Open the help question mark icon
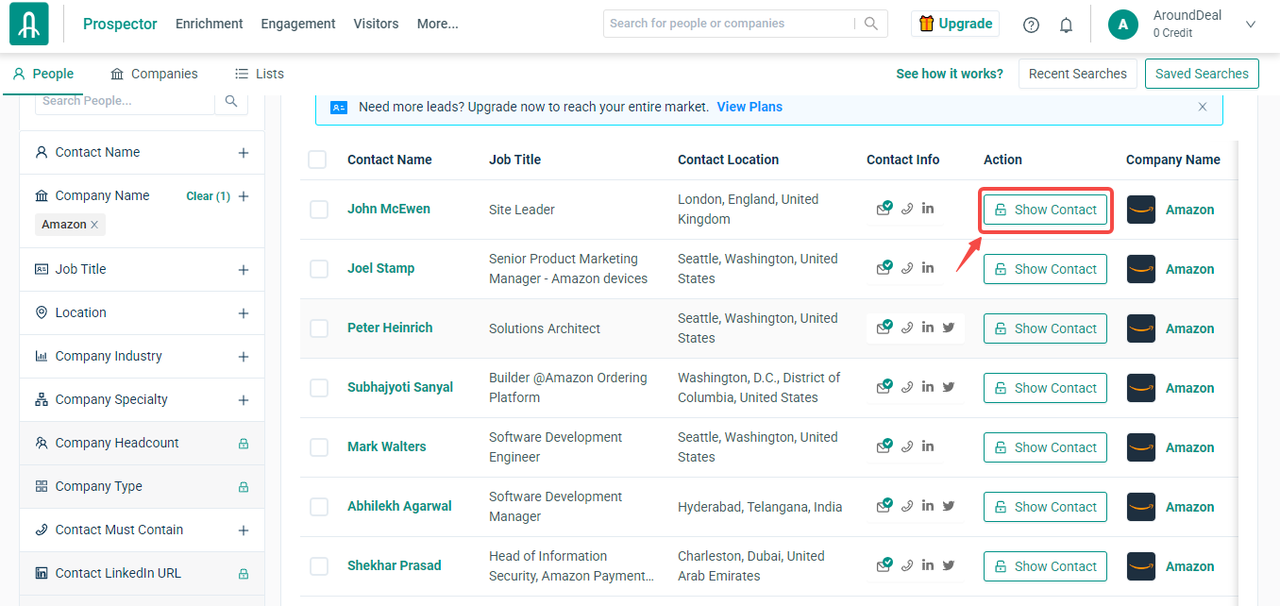 click(x=1031, y=25)
